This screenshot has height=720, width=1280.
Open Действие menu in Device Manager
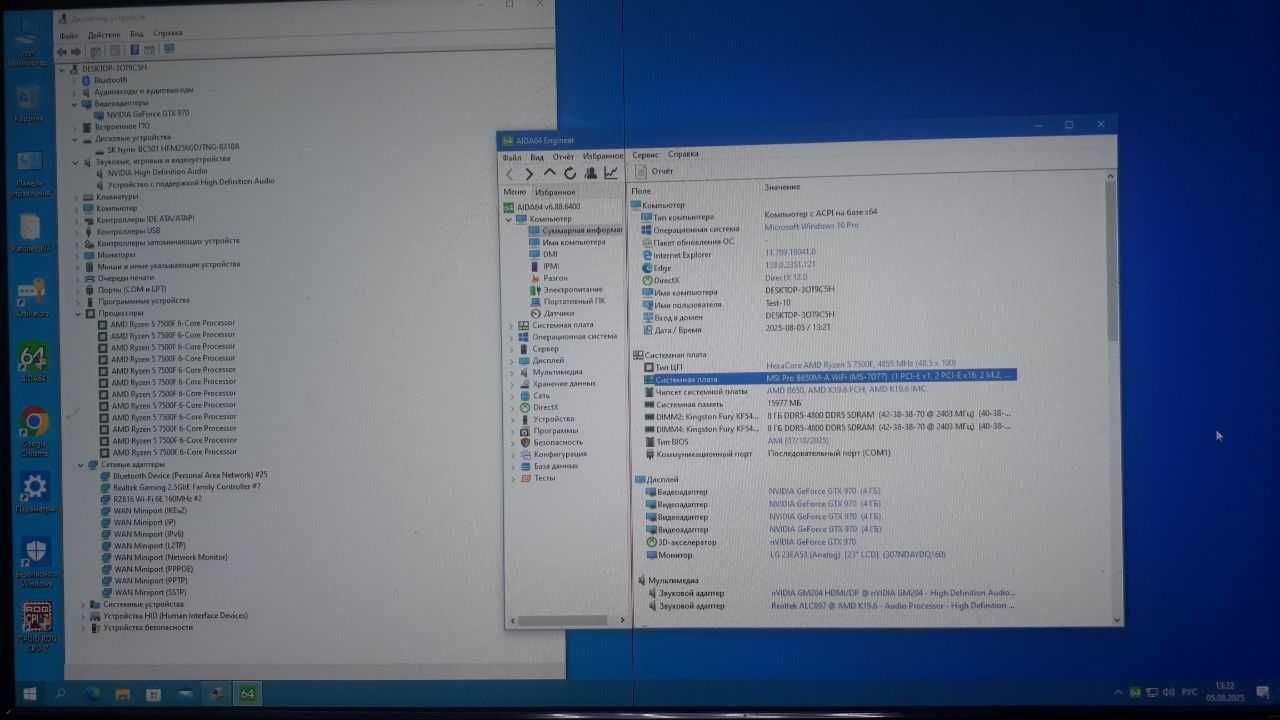pyautogui.click(x=104, y=36)
